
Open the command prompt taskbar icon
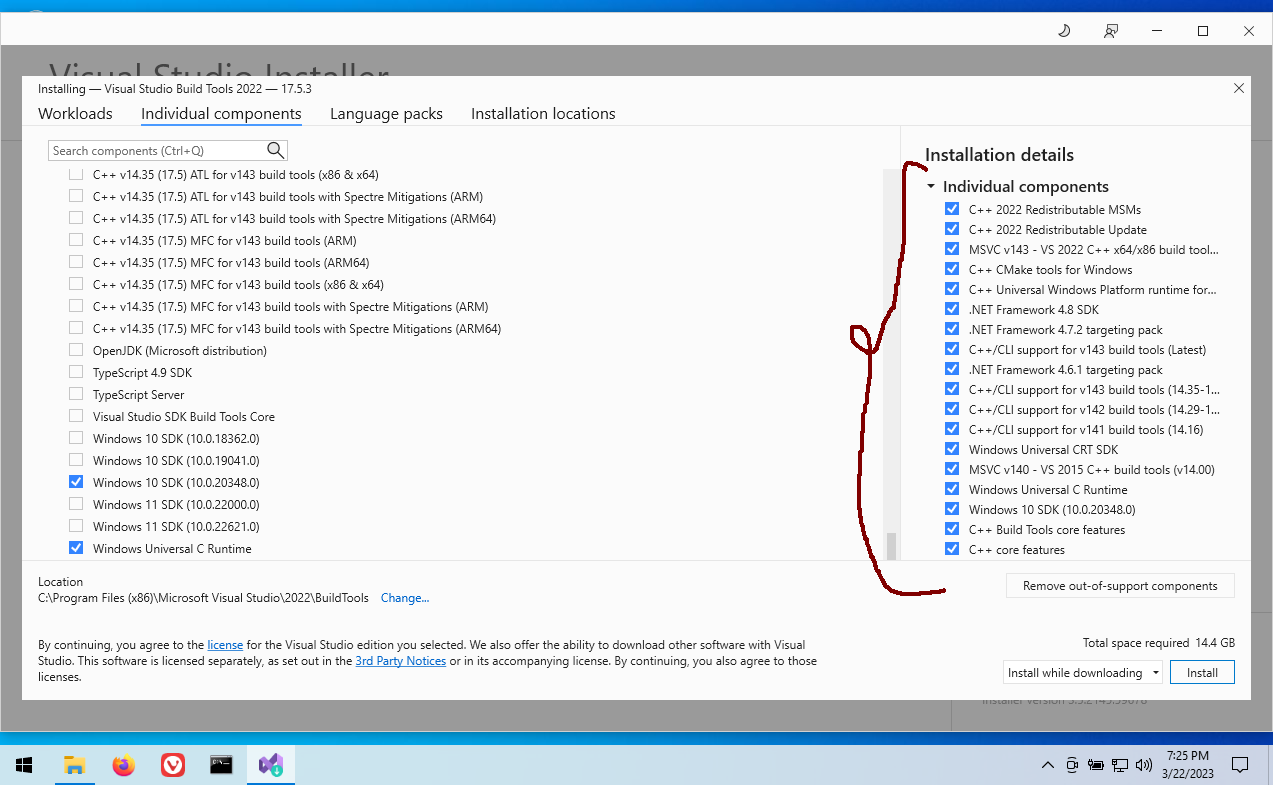click(x=222, y=765)
